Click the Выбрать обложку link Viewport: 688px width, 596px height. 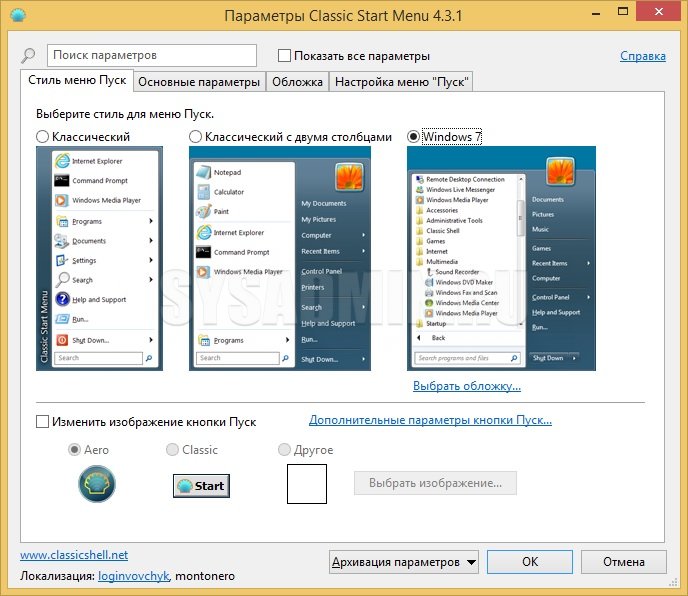(x=466, y=386)
